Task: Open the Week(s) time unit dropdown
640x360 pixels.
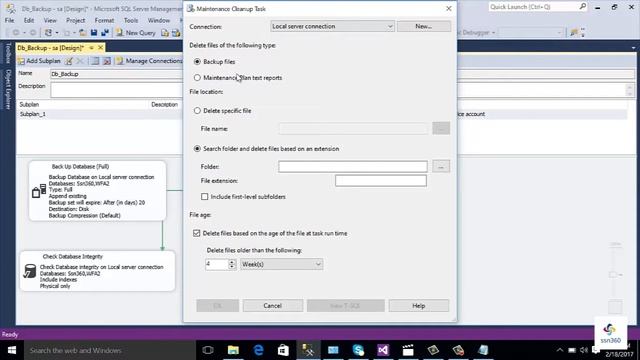Action: (x=282, y=264)
